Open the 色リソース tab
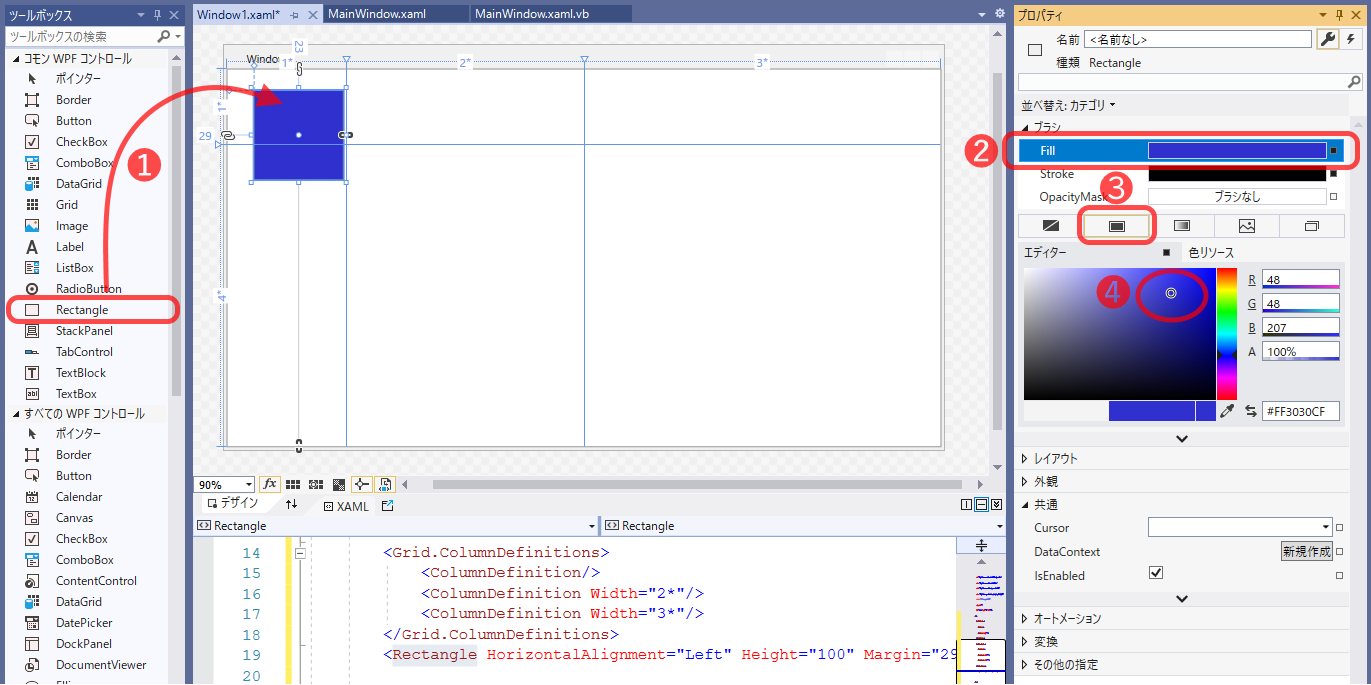1371x685 pixels. pyautogui.click(x=1211, y=253)
